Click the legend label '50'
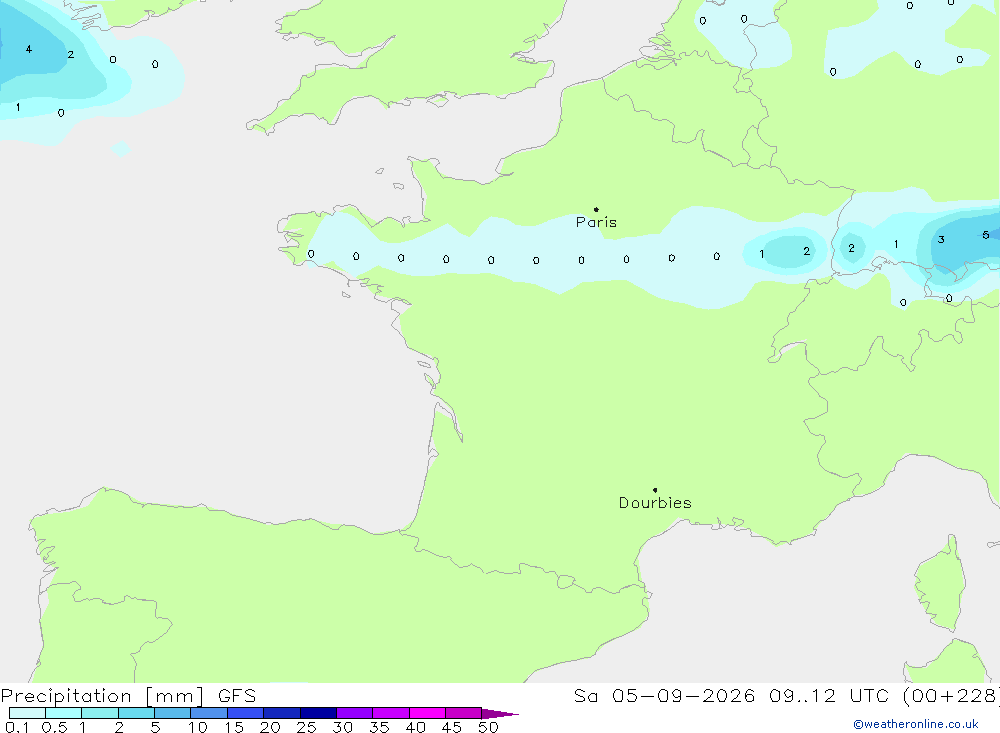Screen dimensions: 1000x733 (488, 727)
